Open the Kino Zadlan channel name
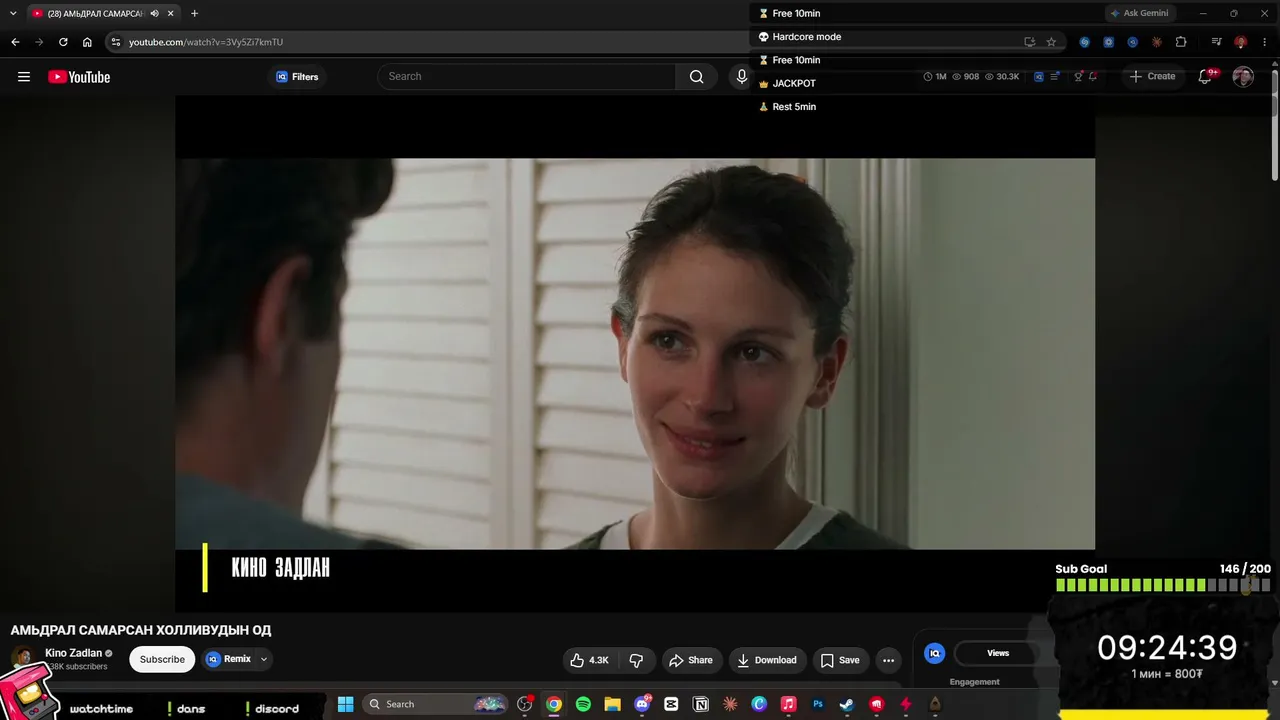The image size is (1280, 720). 73,653
